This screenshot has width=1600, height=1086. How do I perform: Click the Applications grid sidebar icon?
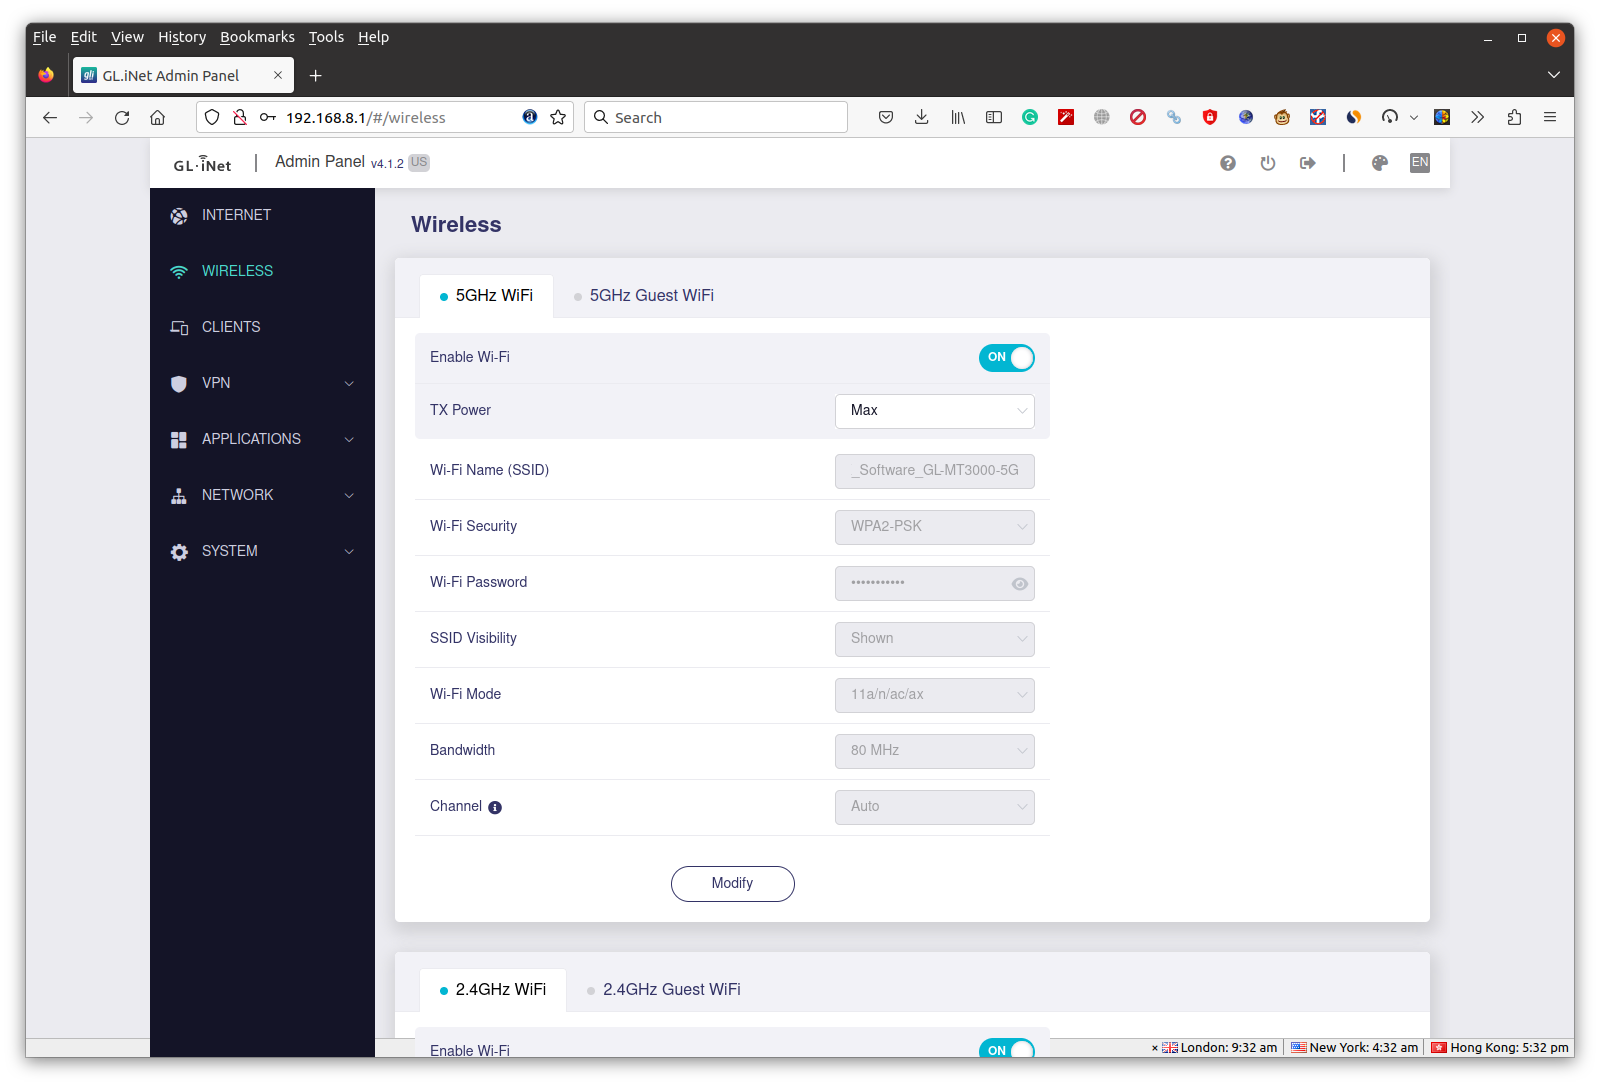tap(179, 439)
